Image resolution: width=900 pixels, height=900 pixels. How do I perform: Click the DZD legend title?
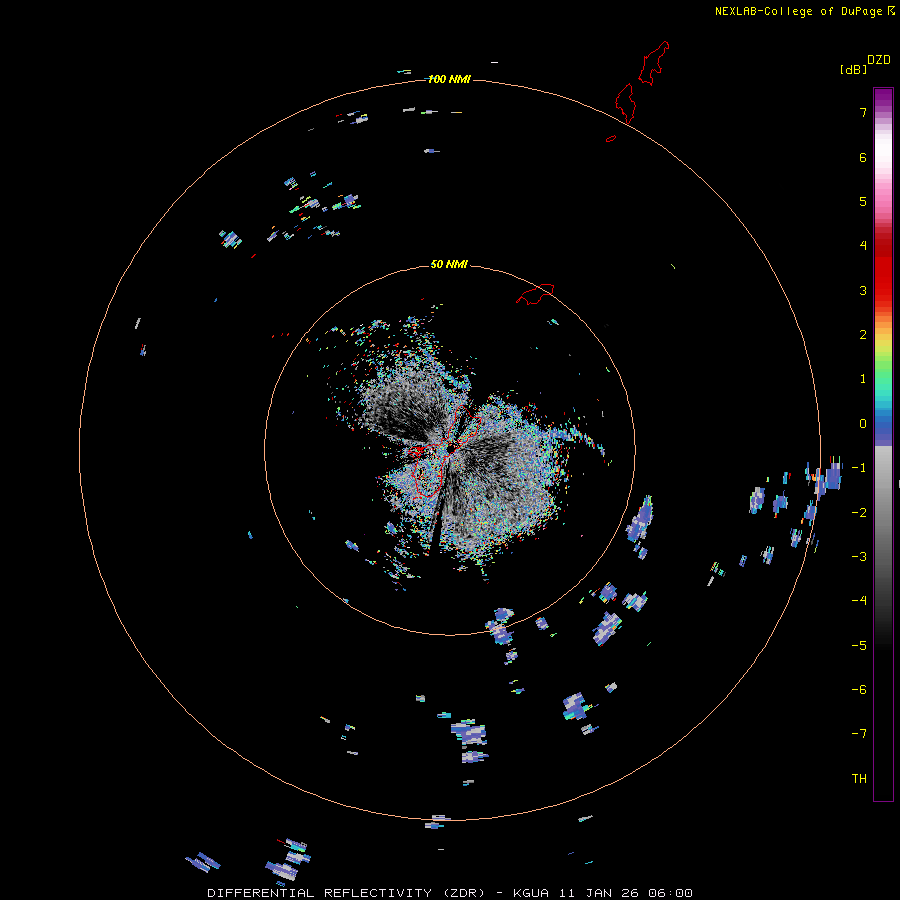click(x=879, y=60)
